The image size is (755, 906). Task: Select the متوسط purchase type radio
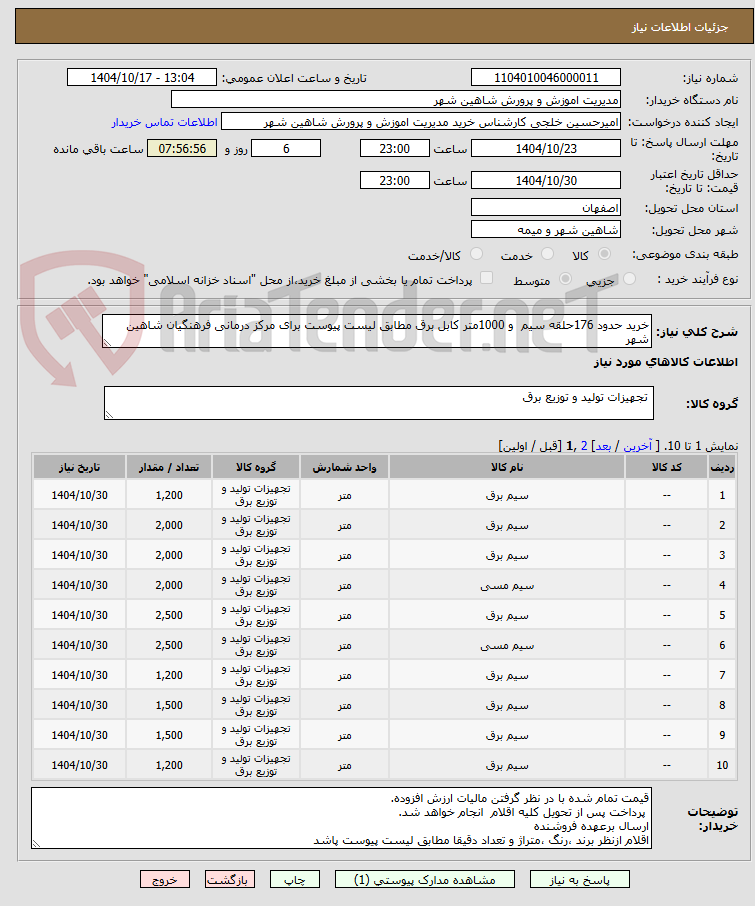(x=566, y=279)
